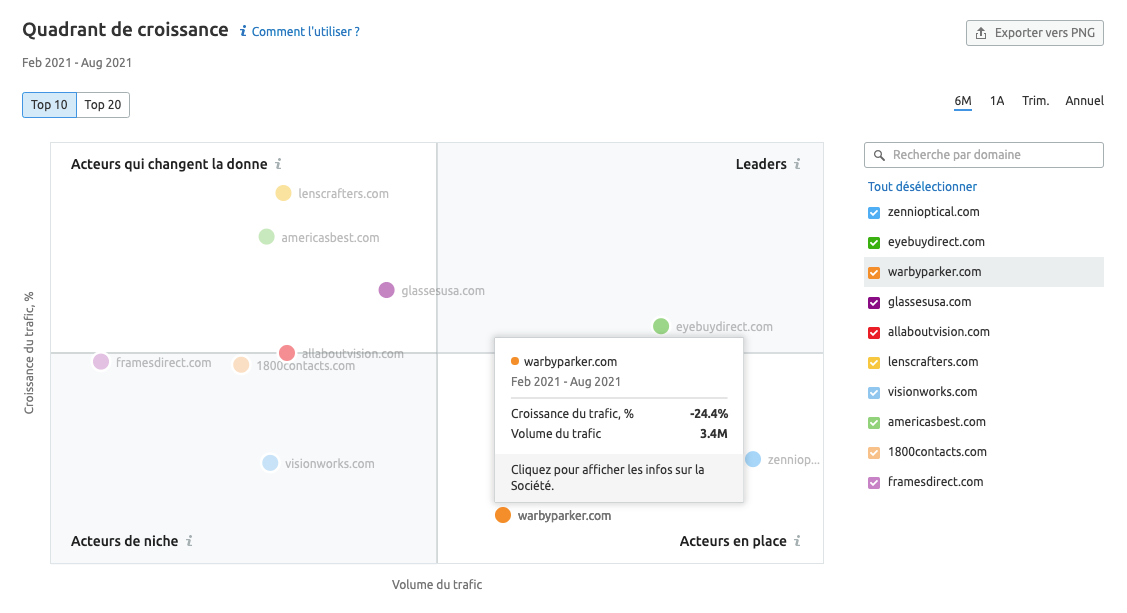Switch to the 1A view
This screenshot has width=1127, height=613.
[x=996, y=100]
